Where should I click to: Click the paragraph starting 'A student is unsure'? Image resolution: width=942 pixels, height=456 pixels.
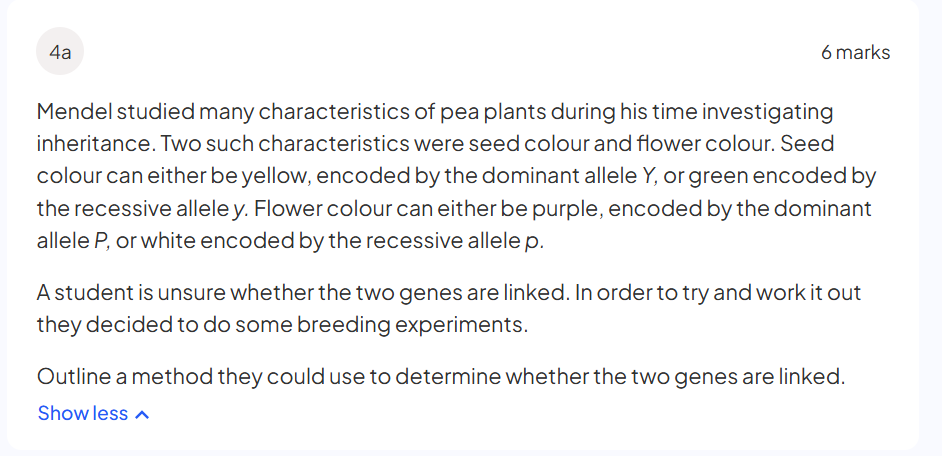pos(449,294)
